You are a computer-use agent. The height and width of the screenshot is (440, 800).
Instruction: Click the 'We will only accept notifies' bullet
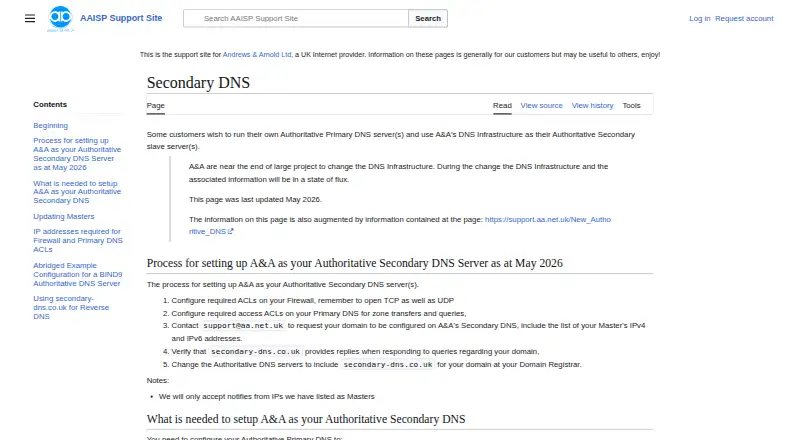[x=266, y=397]
